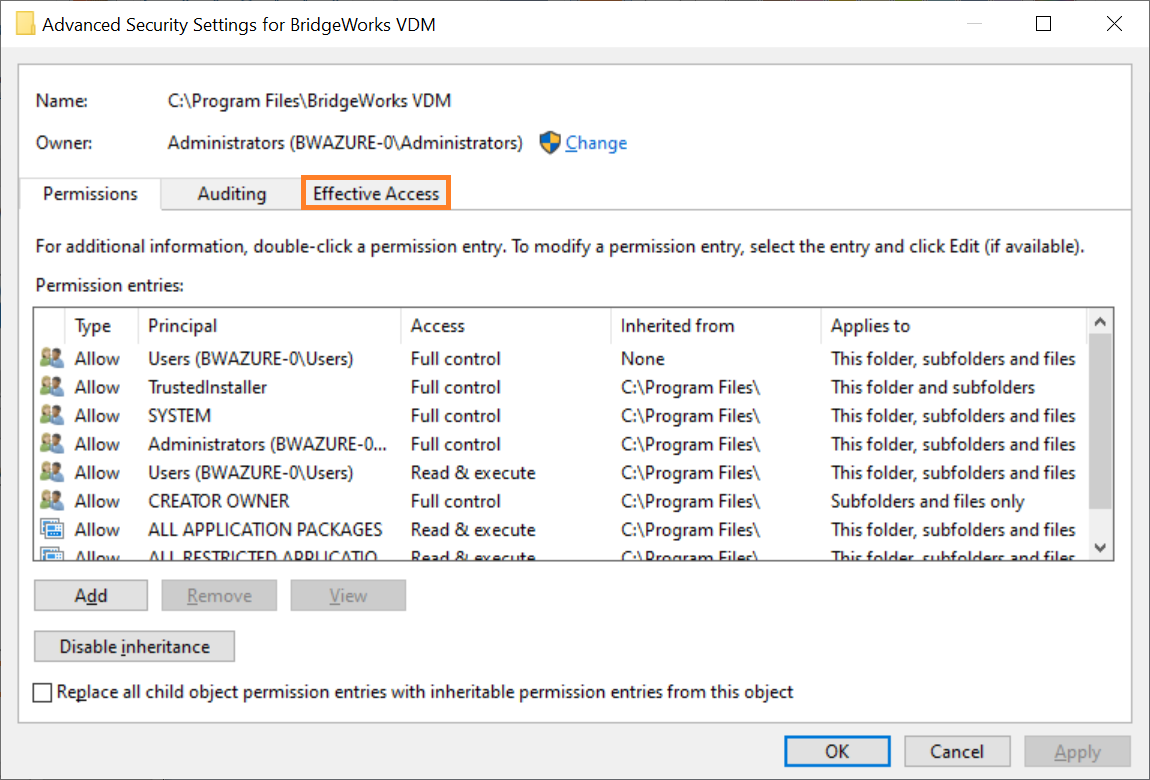
Task: Click the Add button
Action: click(91, 595)
